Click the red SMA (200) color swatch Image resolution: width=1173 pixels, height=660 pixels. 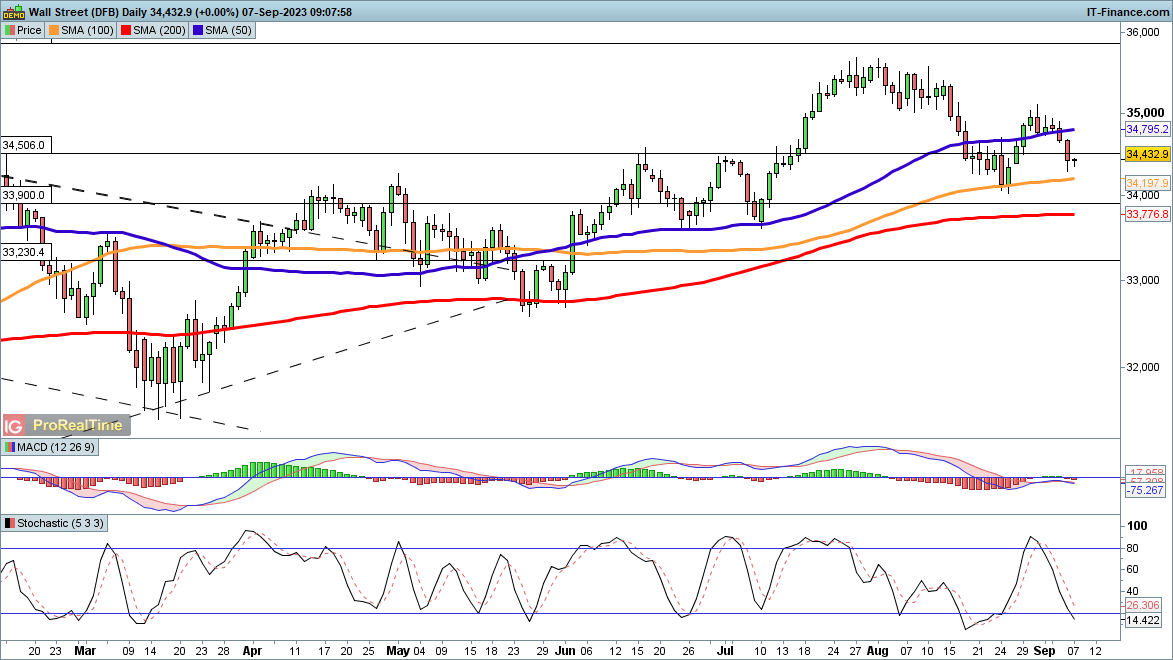[x=127, y=30]
